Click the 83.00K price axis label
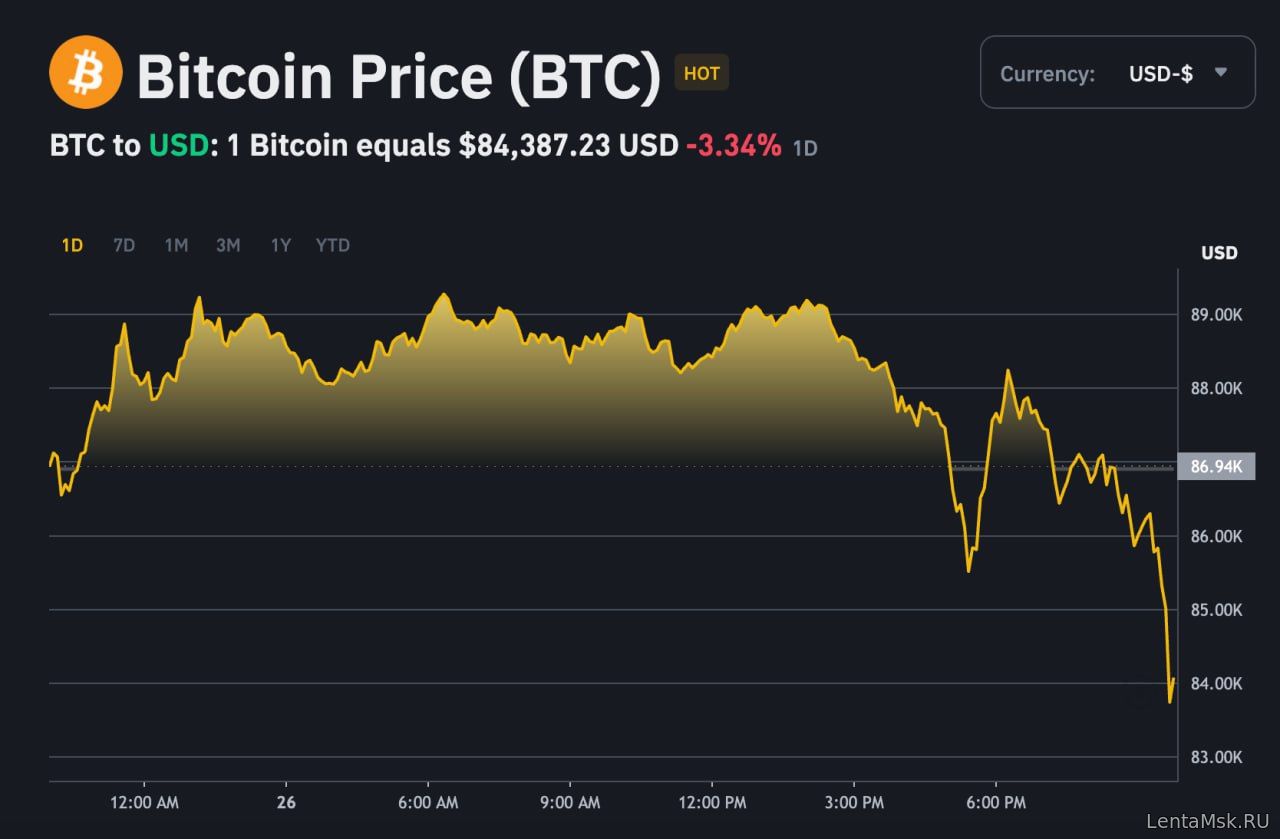The height and width of the screenshot is (839, 1280). [1216, 757]
